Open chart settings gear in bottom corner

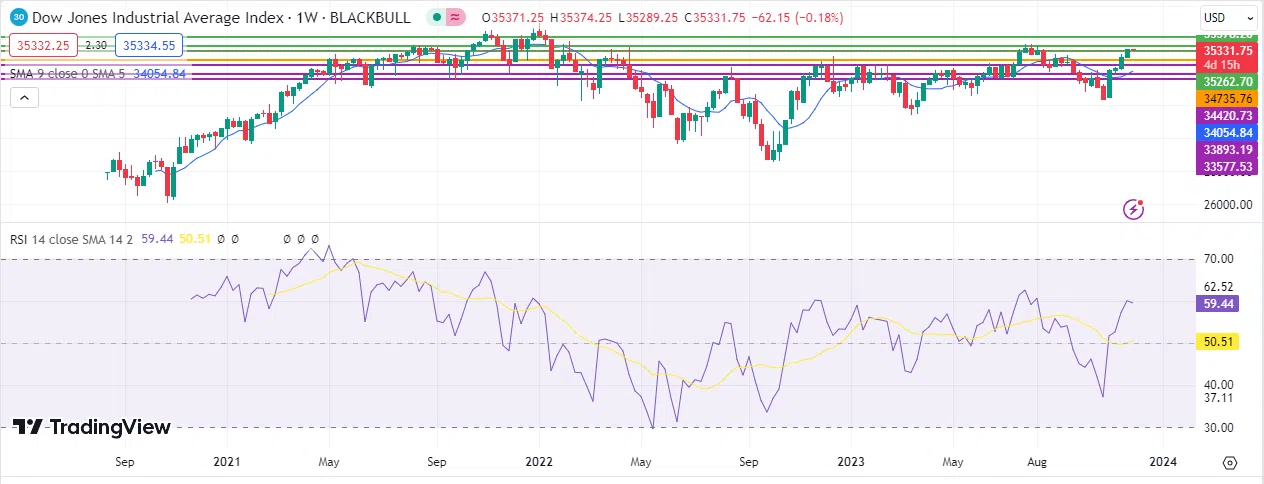coord(1230,463)
